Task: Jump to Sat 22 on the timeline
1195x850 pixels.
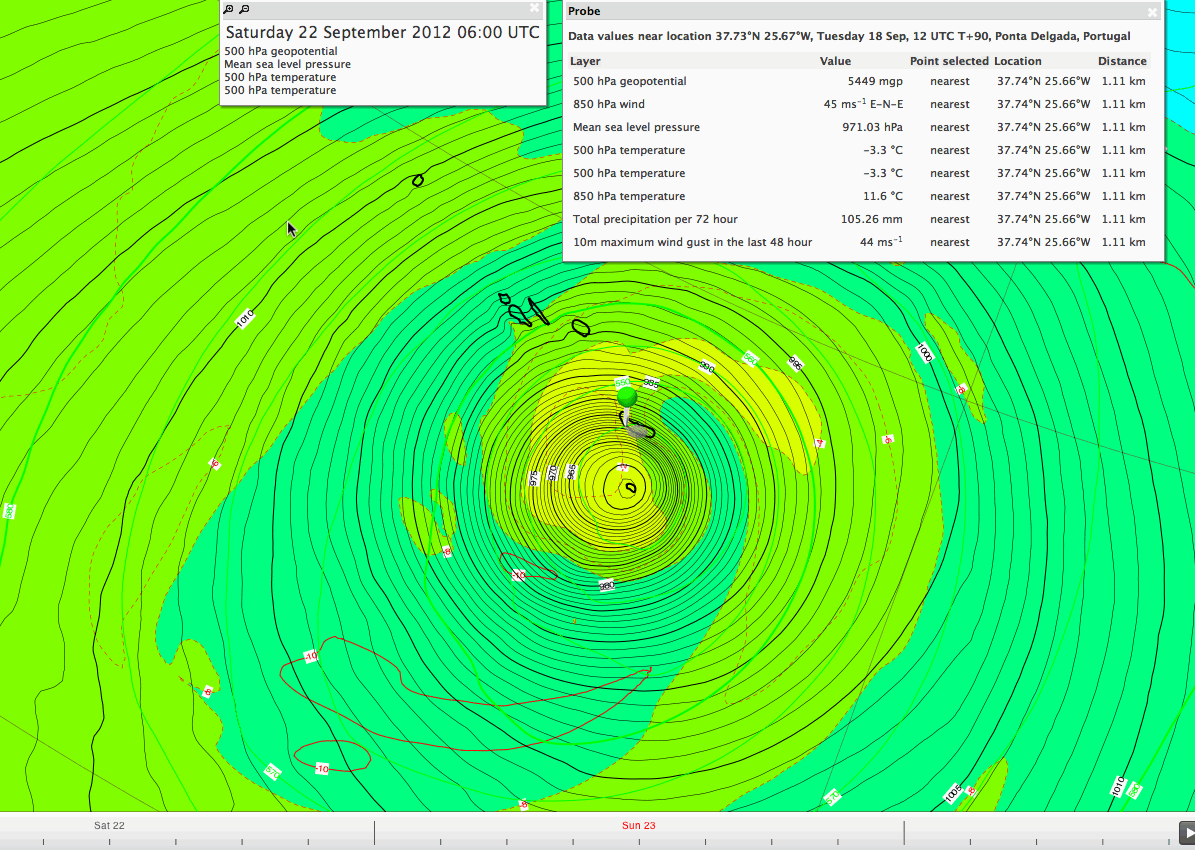Action: (109, 825)
